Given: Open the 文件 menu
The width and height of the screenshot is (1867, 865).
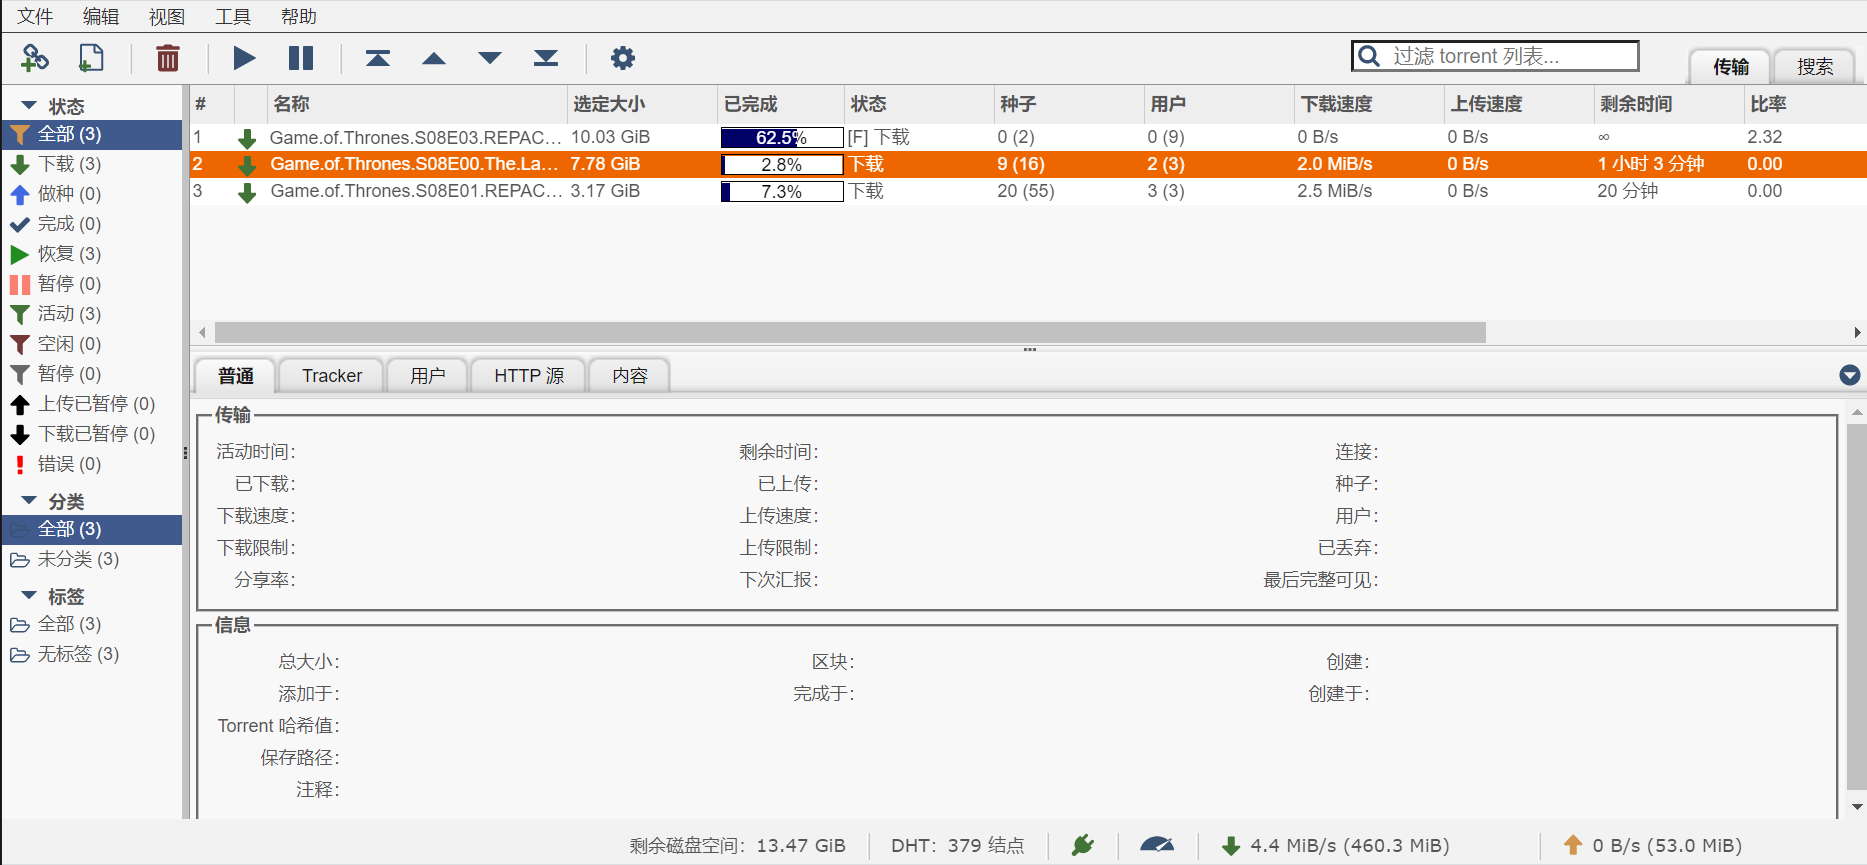Looking at the screenshot, I should point(35,16).
